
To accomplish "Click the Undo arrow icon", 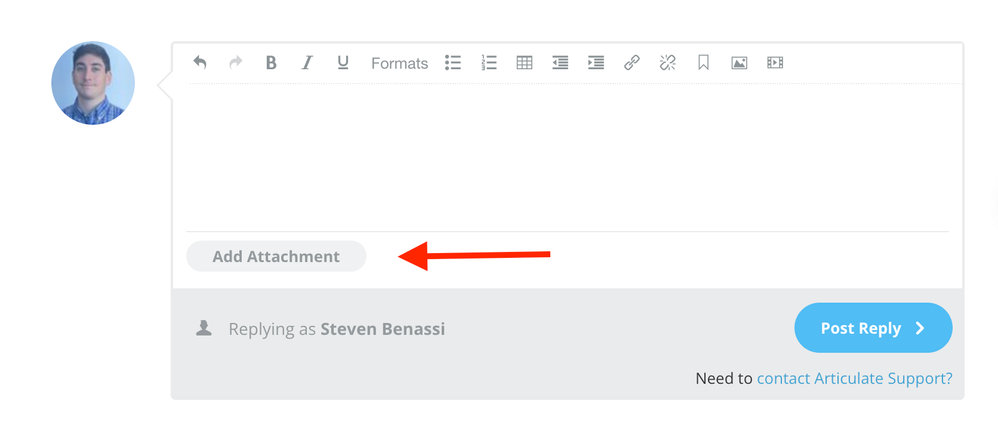I will (x=200, y=63).
